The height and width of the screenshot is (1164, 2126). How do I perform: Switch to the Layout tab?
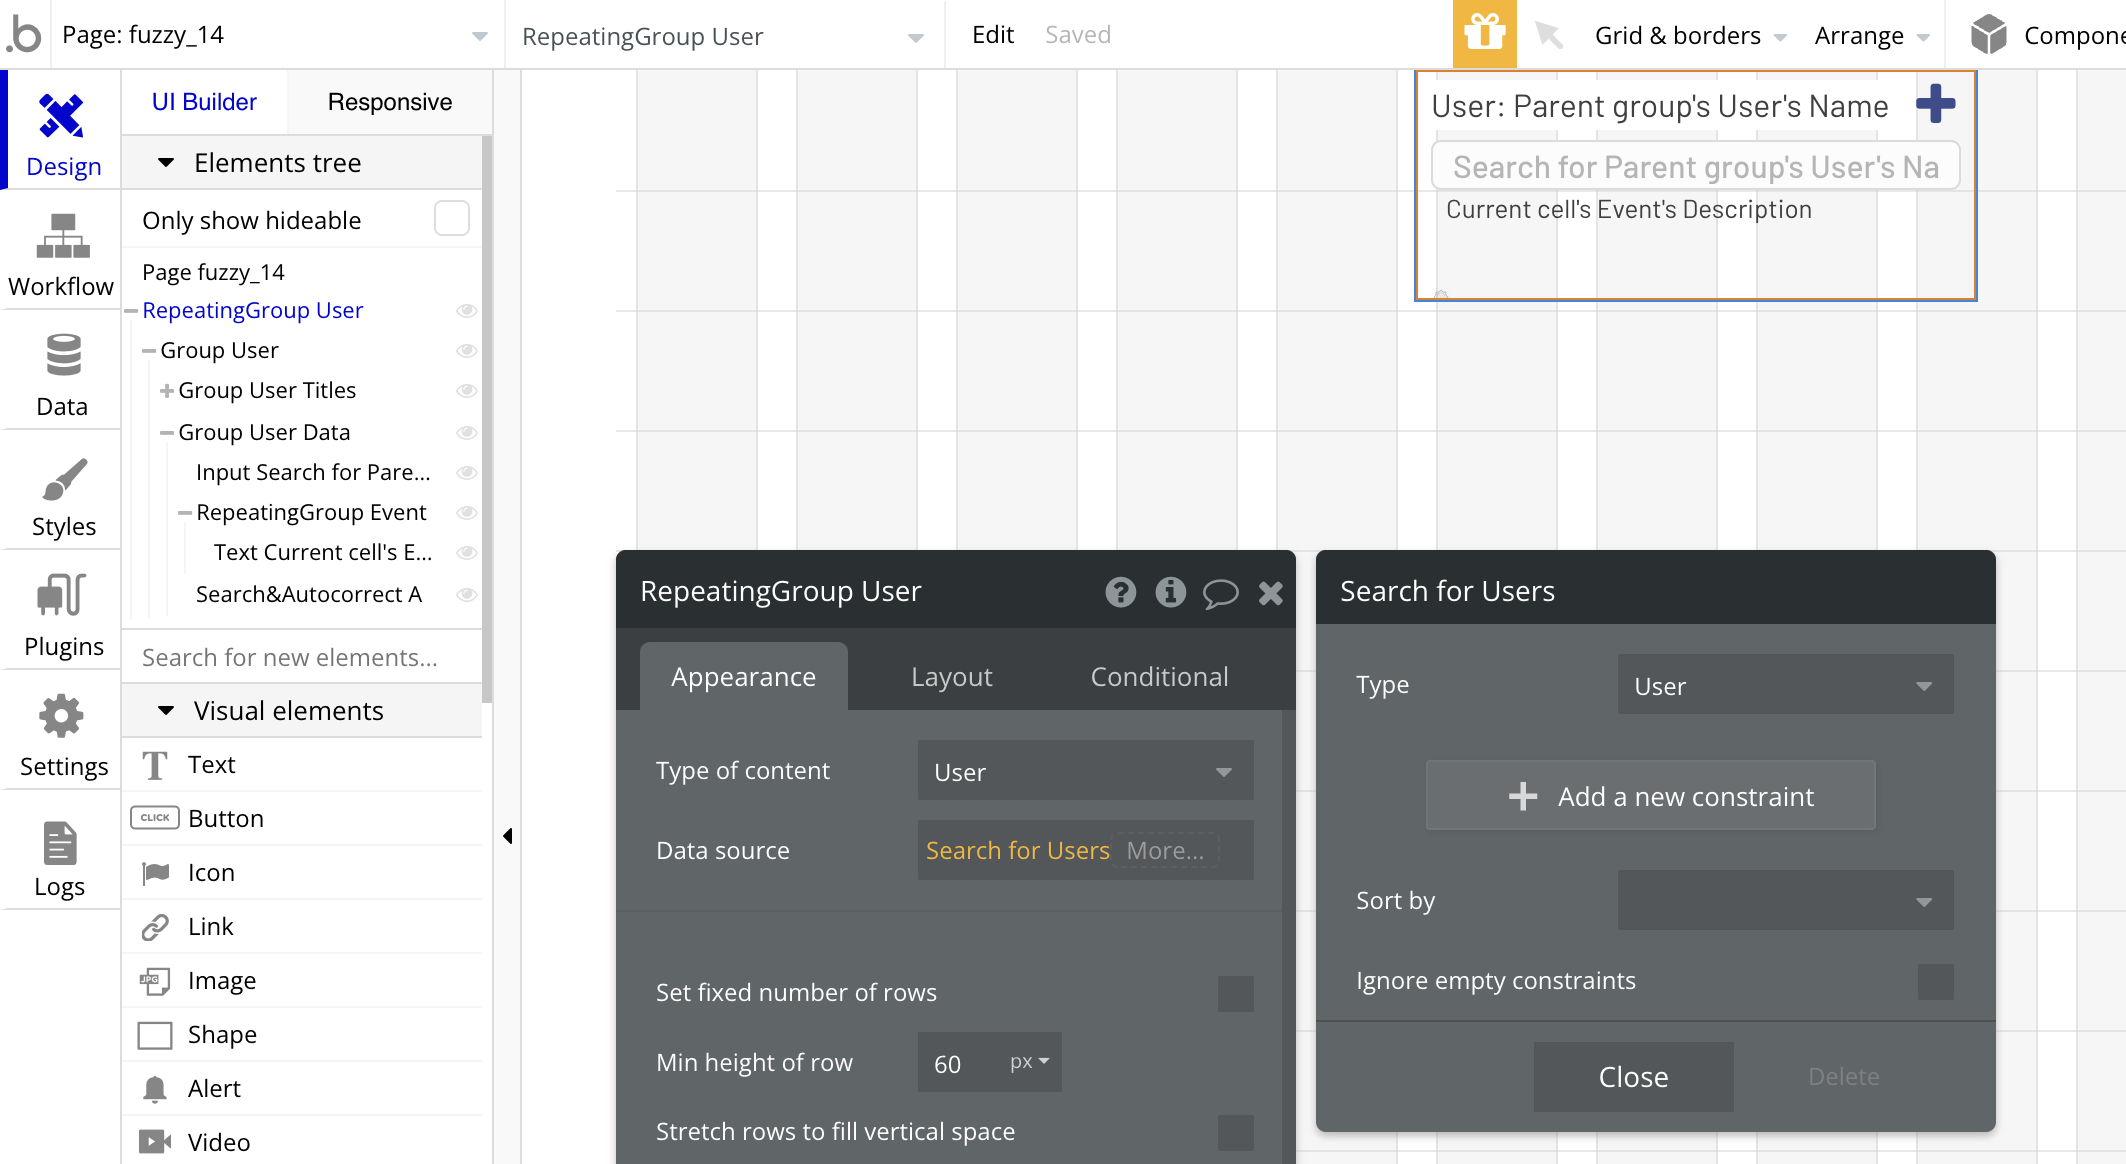tap(951, 677)
